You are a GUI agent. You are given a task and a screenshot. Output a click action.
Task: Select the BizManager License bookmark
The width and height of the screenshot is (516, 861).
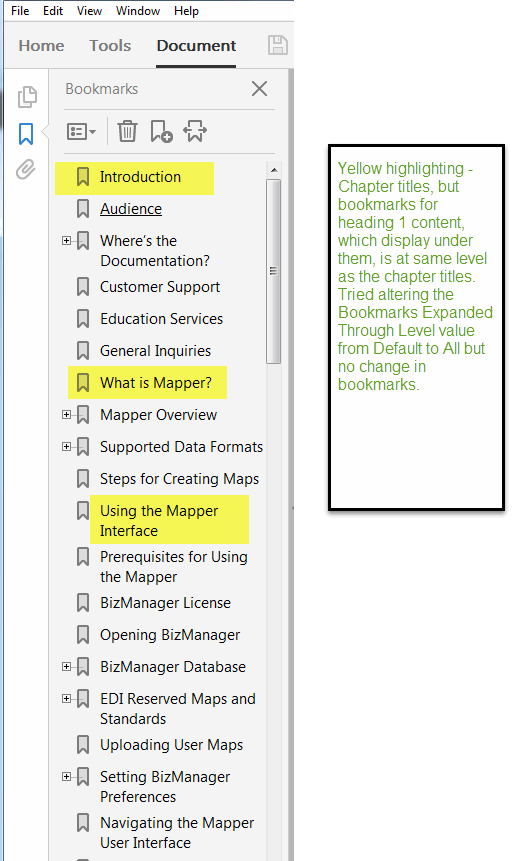[x=165, y=603]
